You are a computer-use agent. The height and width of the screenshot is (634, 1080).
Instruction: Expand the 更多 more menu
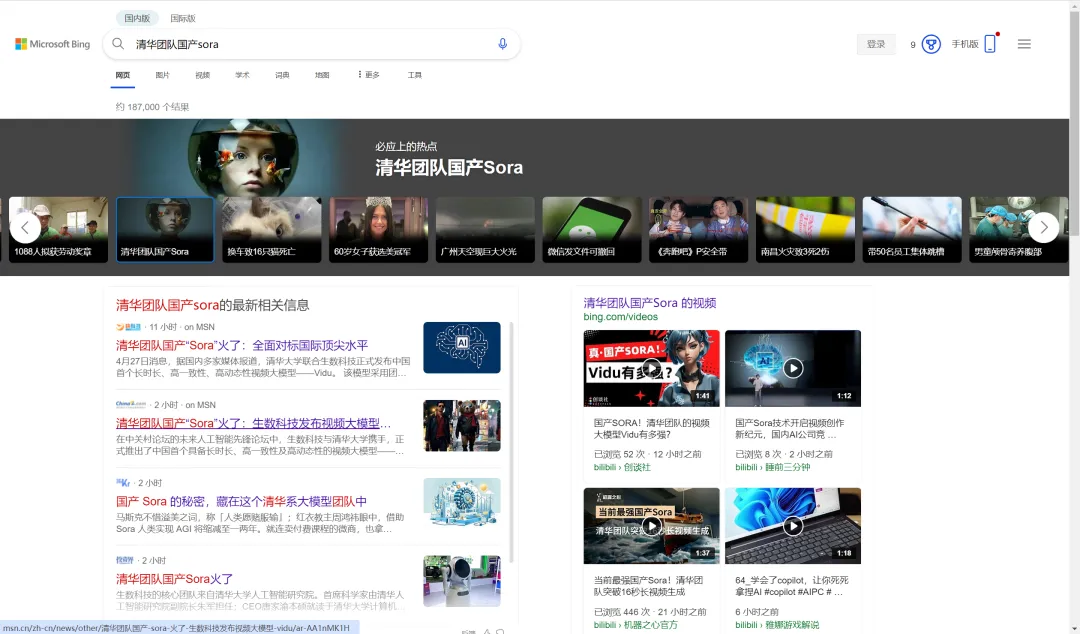pos(368,75)
